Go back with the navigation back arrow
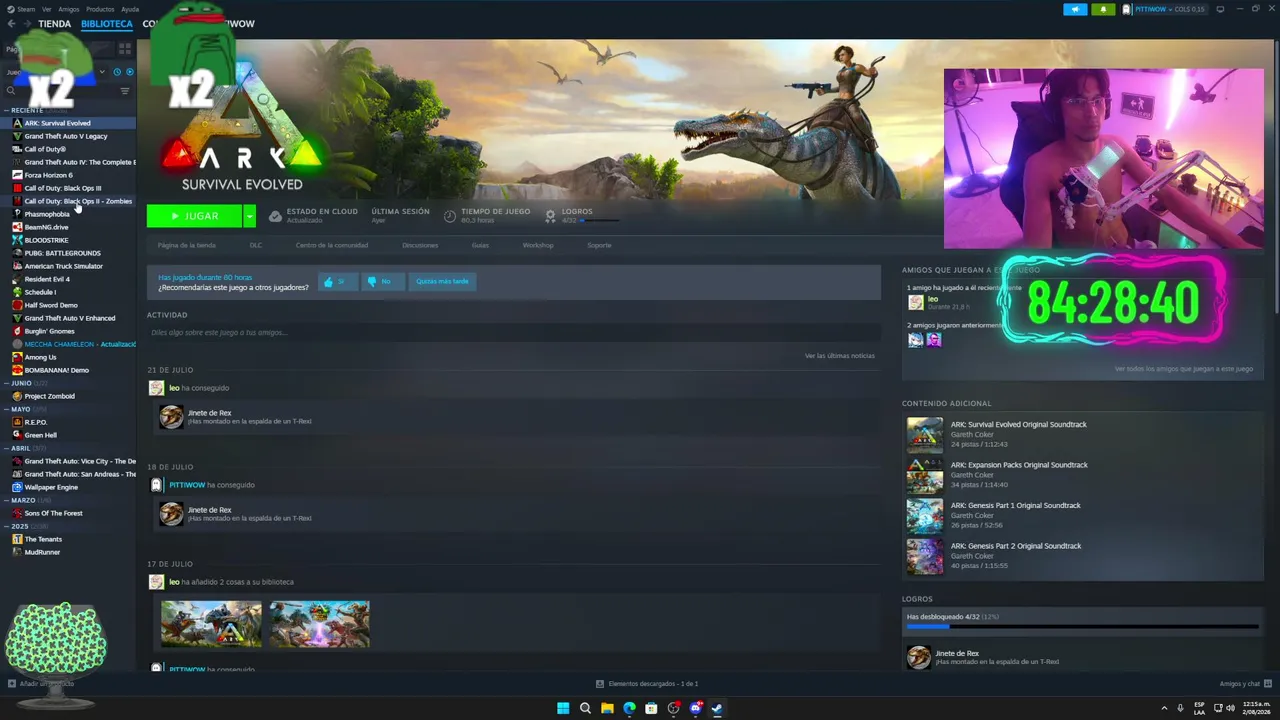1280x720 pixels. (x=12, y=23)
